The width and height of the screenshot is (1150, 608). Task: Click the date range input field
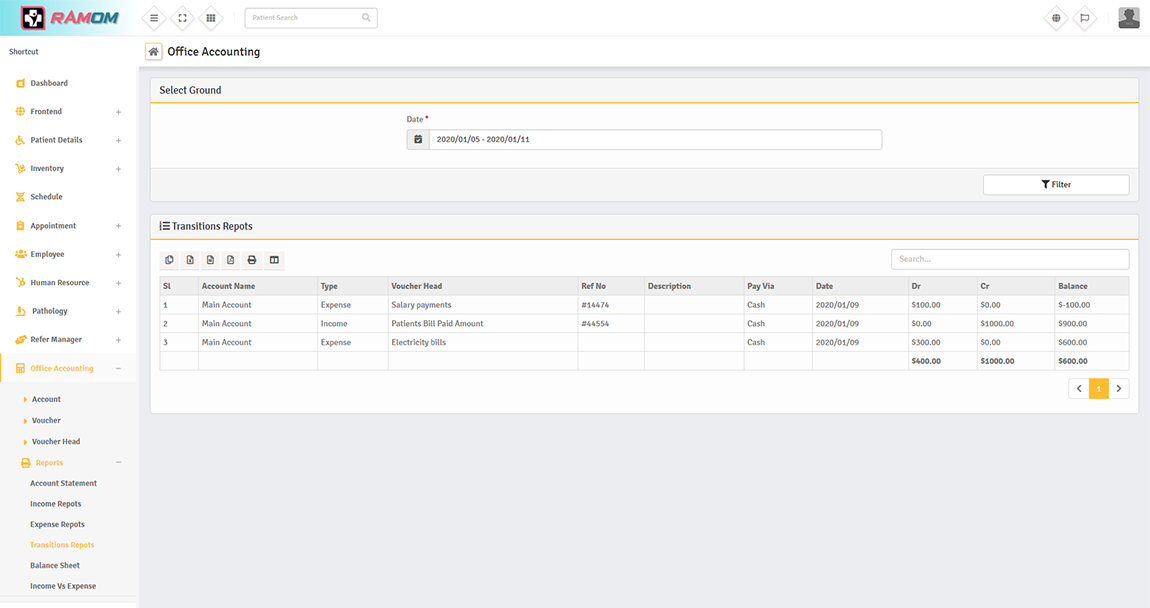pos(655,140)
